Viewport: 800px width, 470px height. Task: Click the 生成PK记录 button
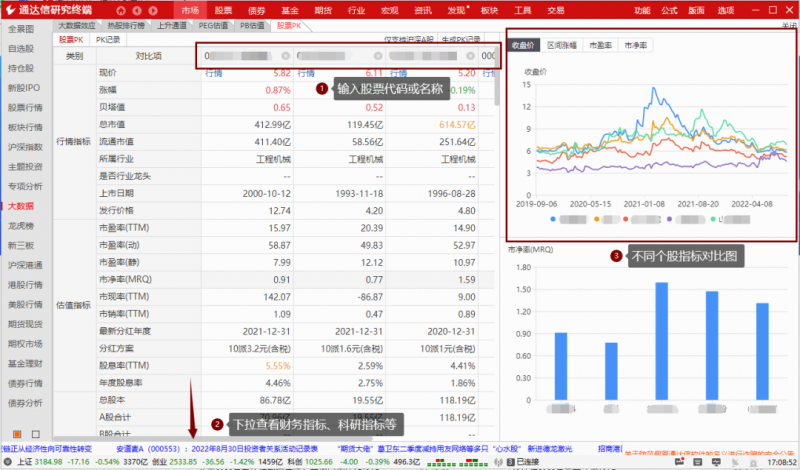click(x=461, y=39)
